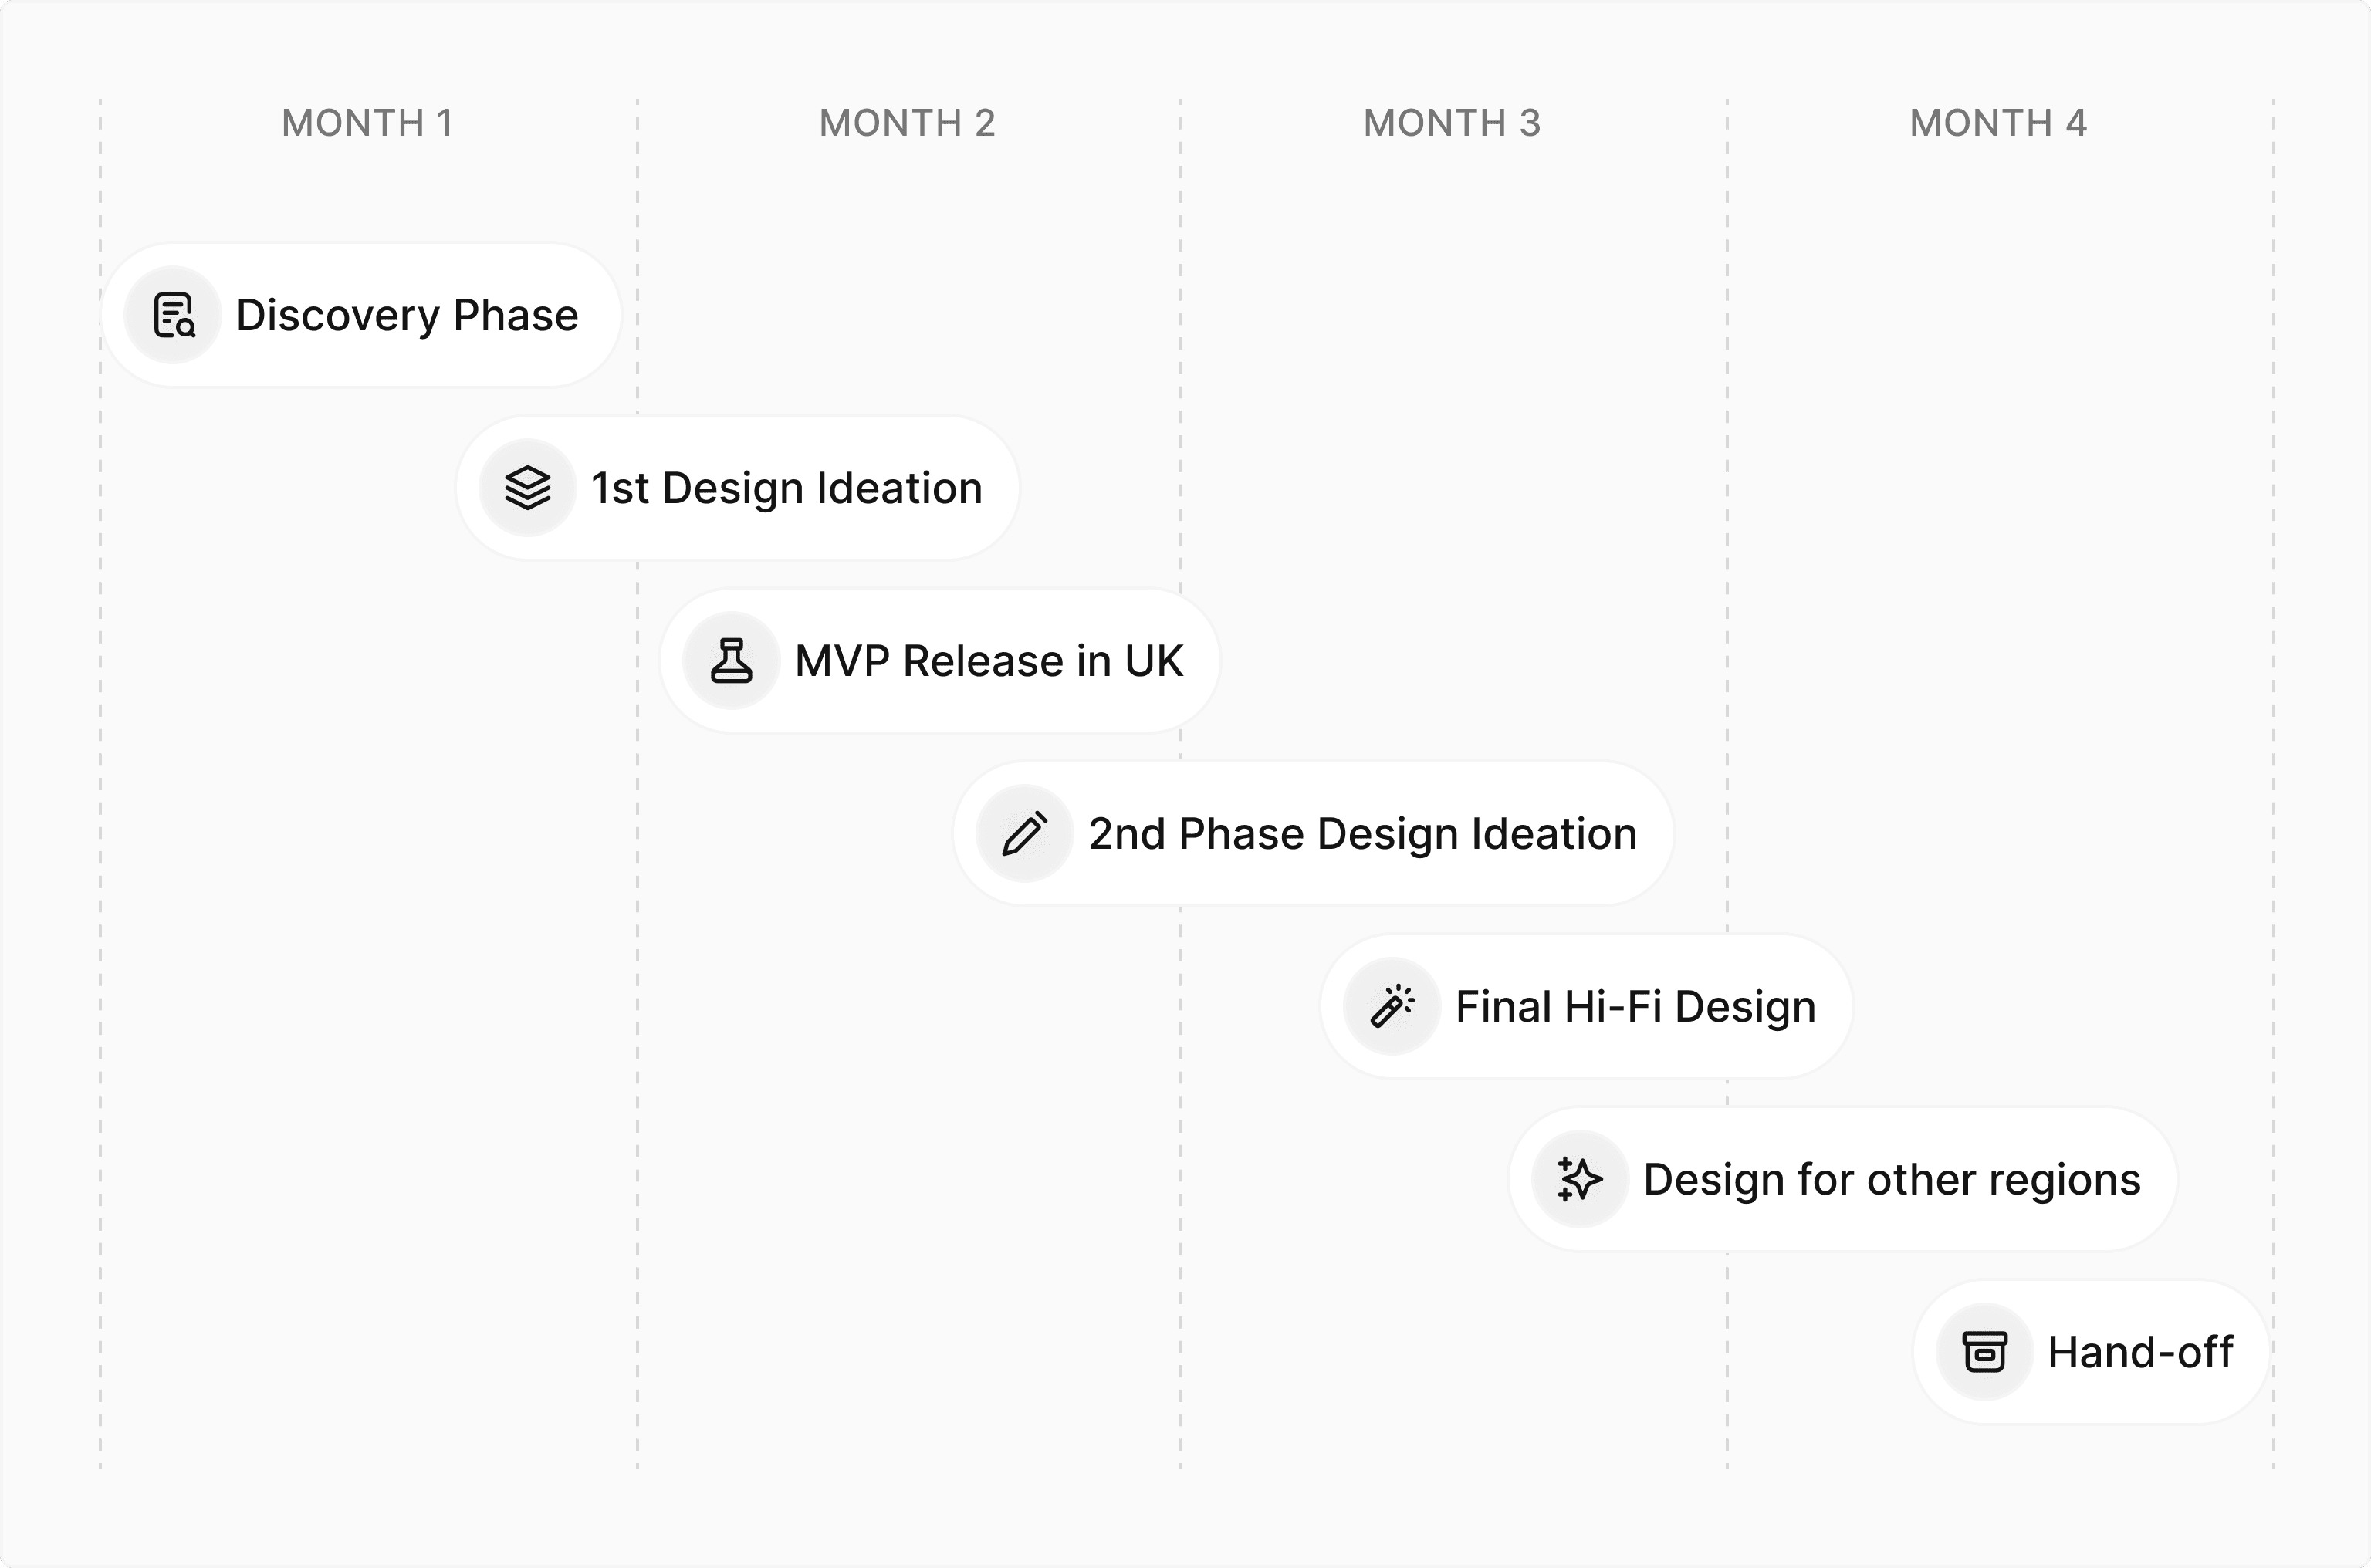Select the Final Hi-Fi Design label
The image size is (2371, 1568).
[x=1636, y=1007]
